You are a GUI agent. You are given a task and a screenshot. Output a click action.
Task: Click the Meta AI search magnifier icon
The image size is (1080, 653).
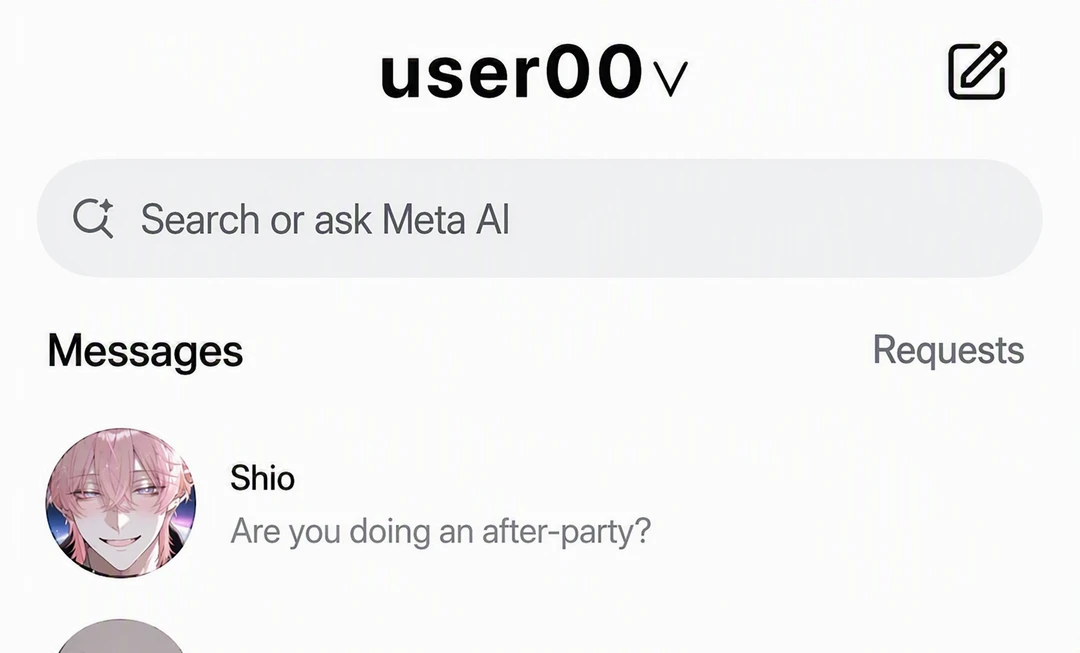93,218
